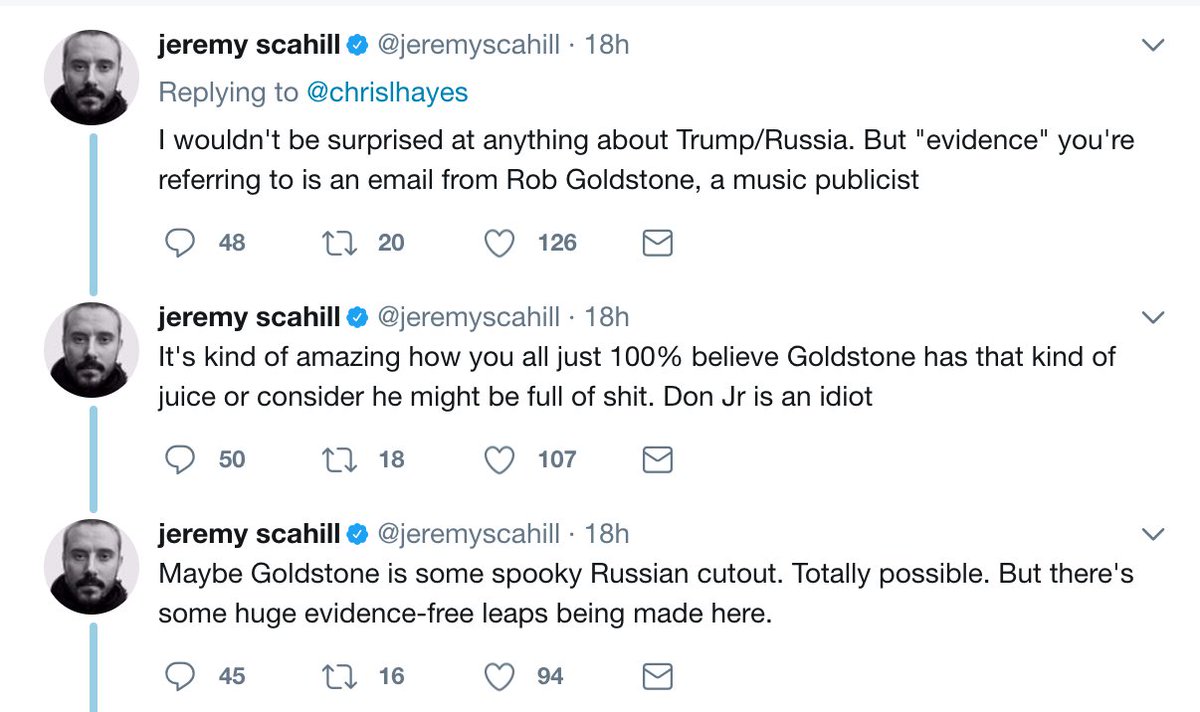The height and width of the screenshot is (712, 1200).
Task: Like the tweet with 94 likes
Action: [x=499, y=677]
